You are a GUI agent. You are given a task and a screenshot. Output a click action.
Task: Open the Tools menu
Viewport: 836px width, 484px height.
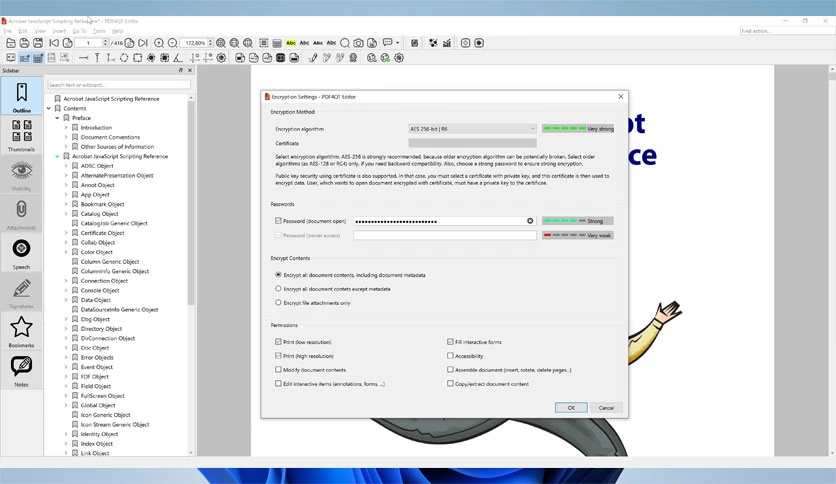(99, 31)
